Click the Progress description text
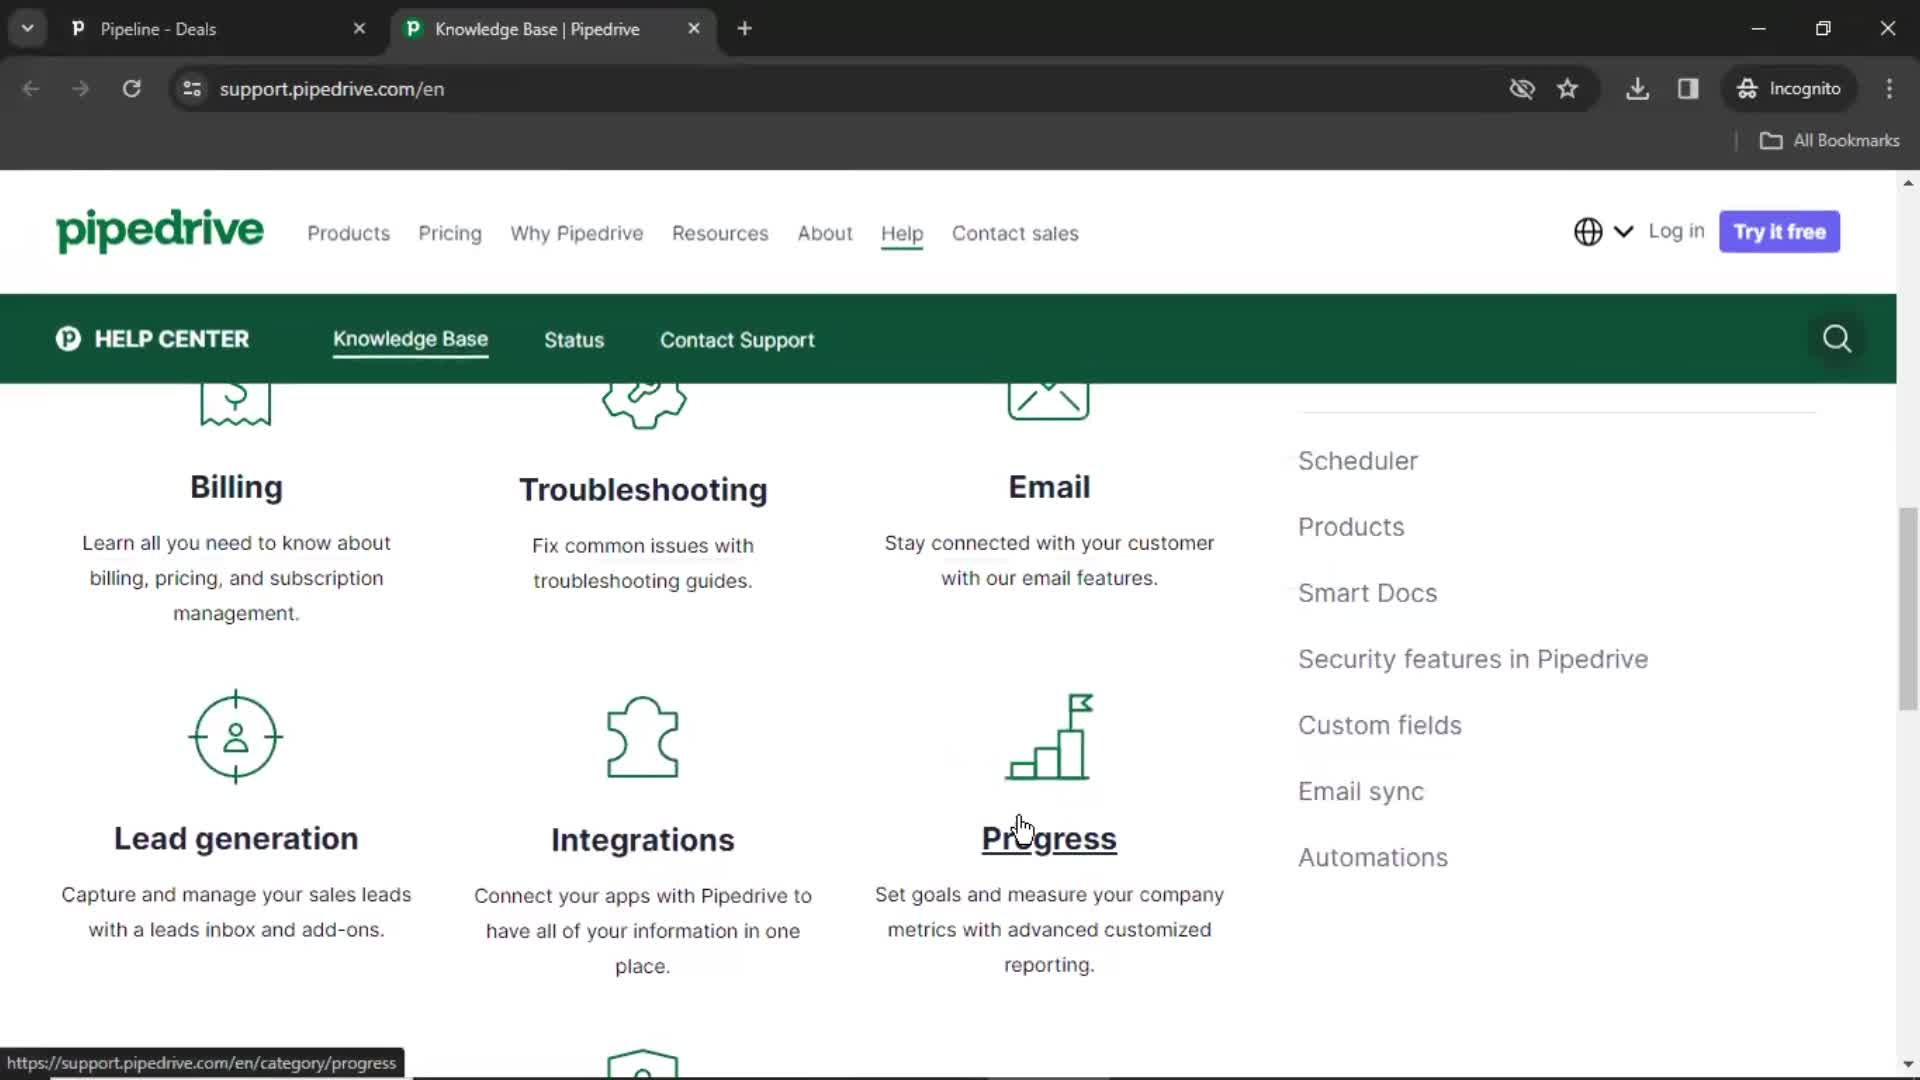 (1049, 930)
